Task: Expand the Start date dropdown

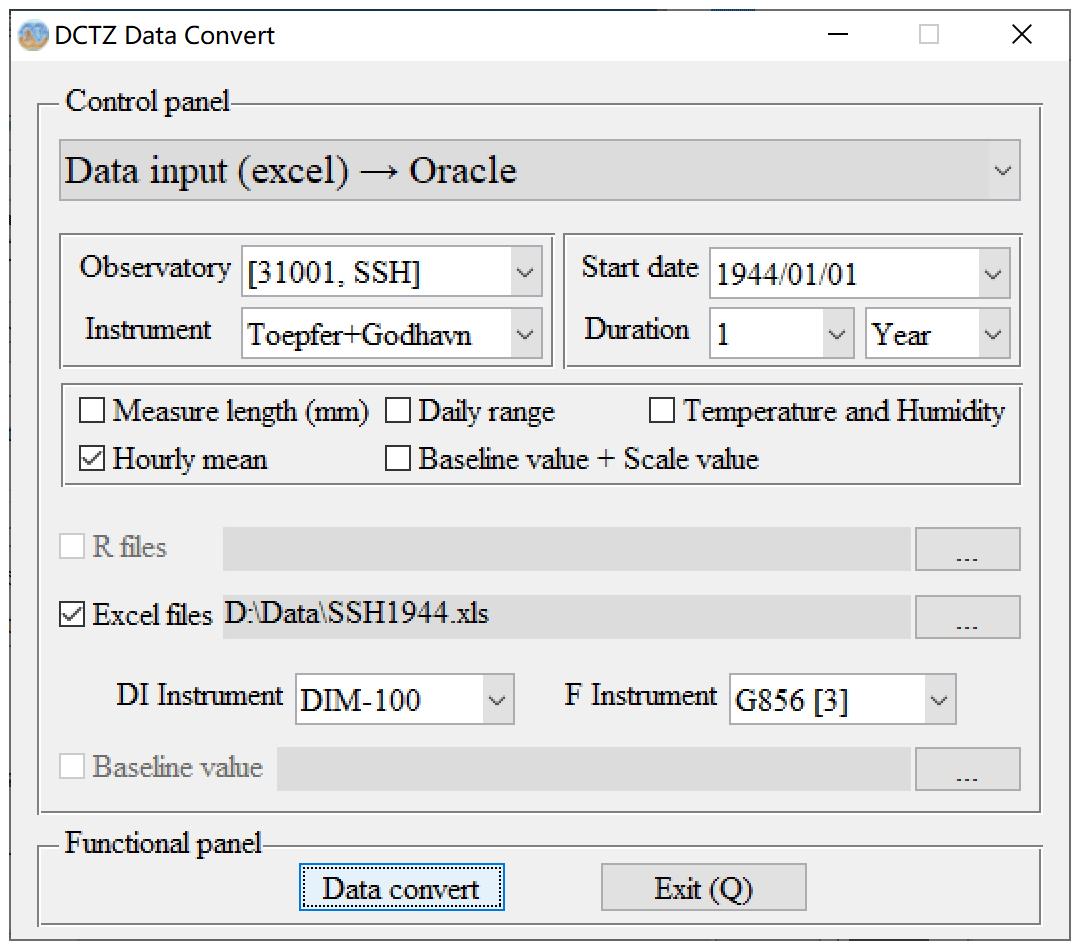Action: [x=992, y=273]
